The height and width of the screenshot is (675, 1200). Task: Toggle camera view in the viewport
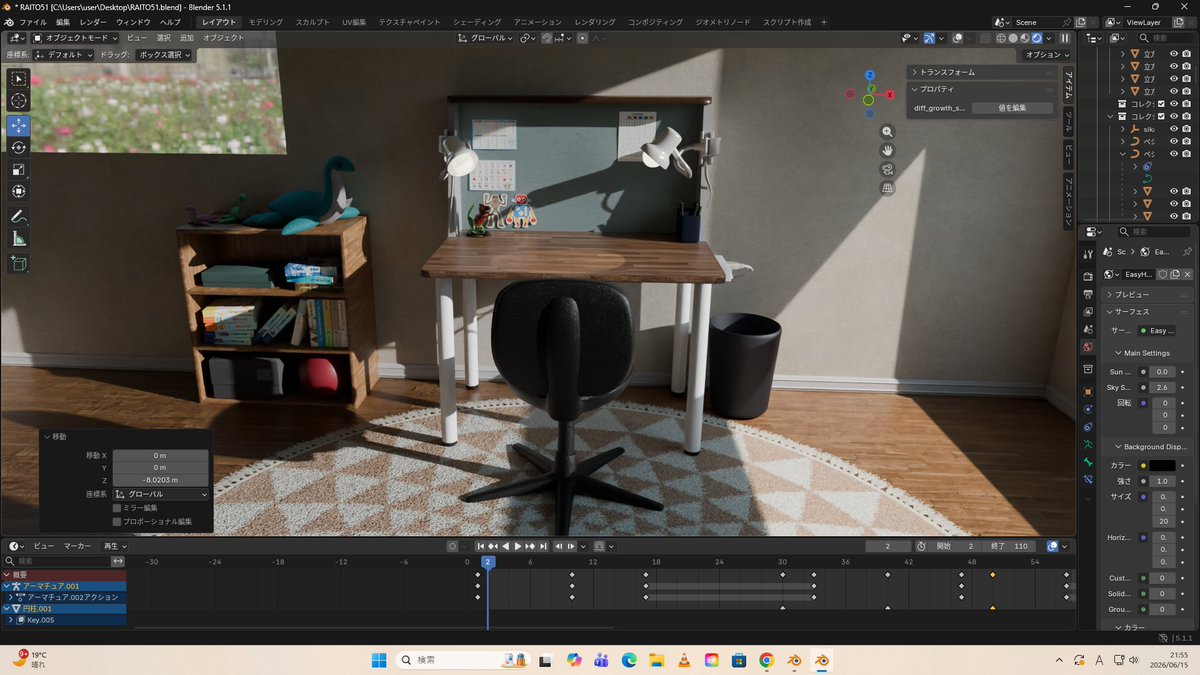pyautogui.click(x=887, y=169)
